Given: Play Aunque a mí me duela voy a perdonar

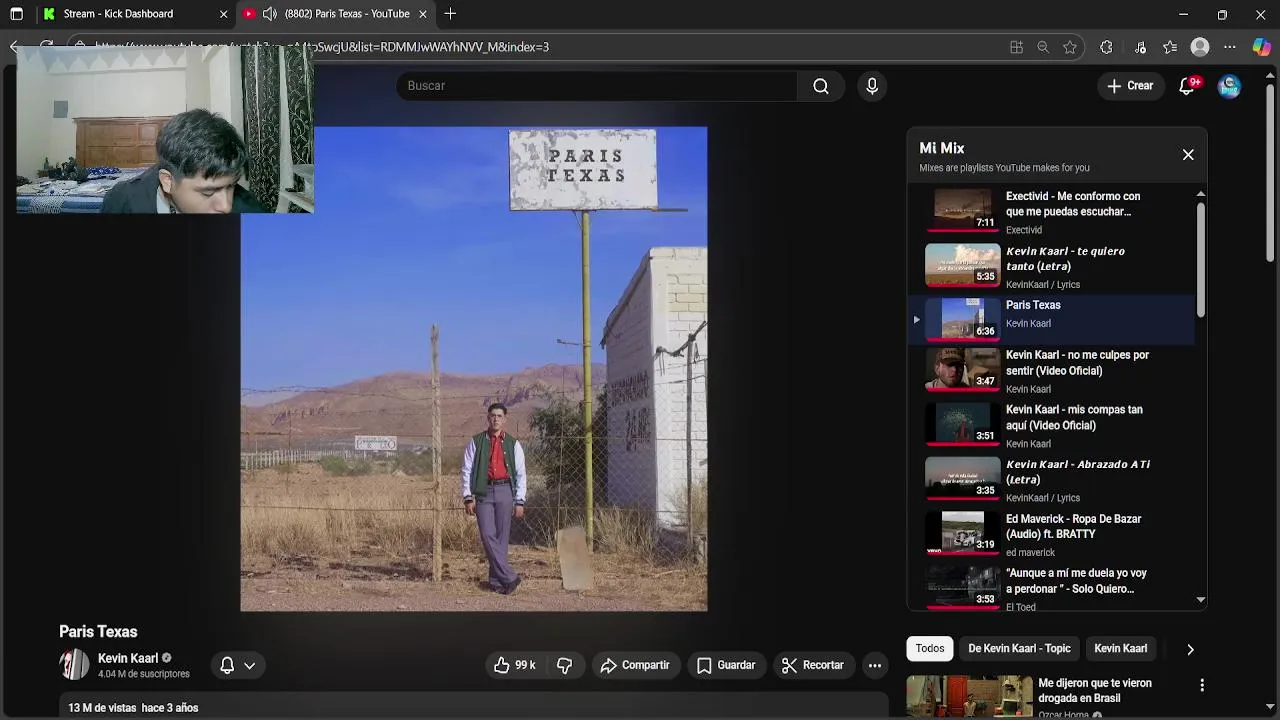Looking at the screenshot, I should click(1051, 589).
